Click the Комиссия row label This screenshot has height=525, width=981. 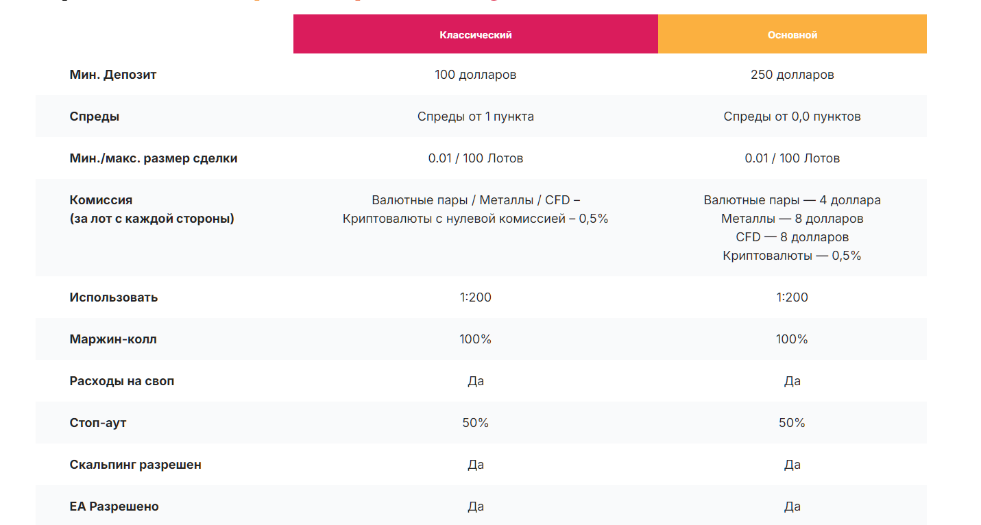tap(101, 200)
